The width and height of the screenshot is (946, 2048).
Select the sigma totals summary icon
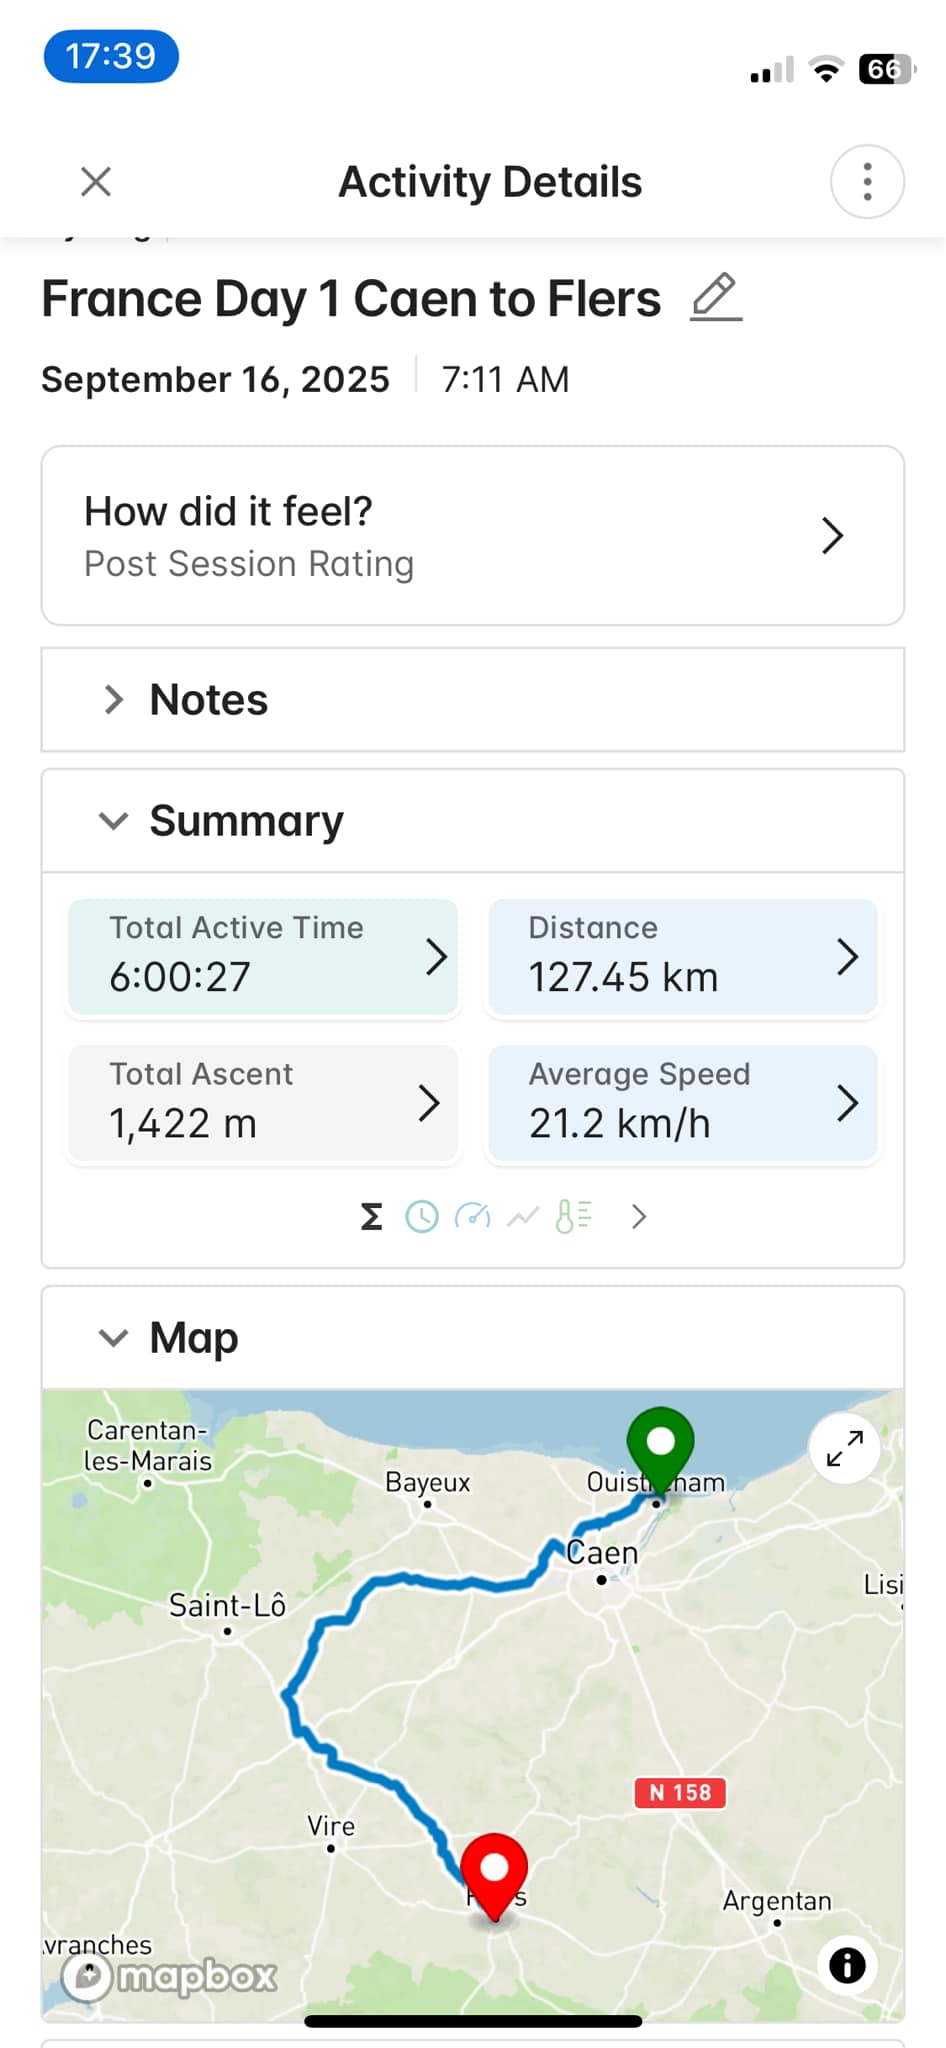tap(371, 1216)
